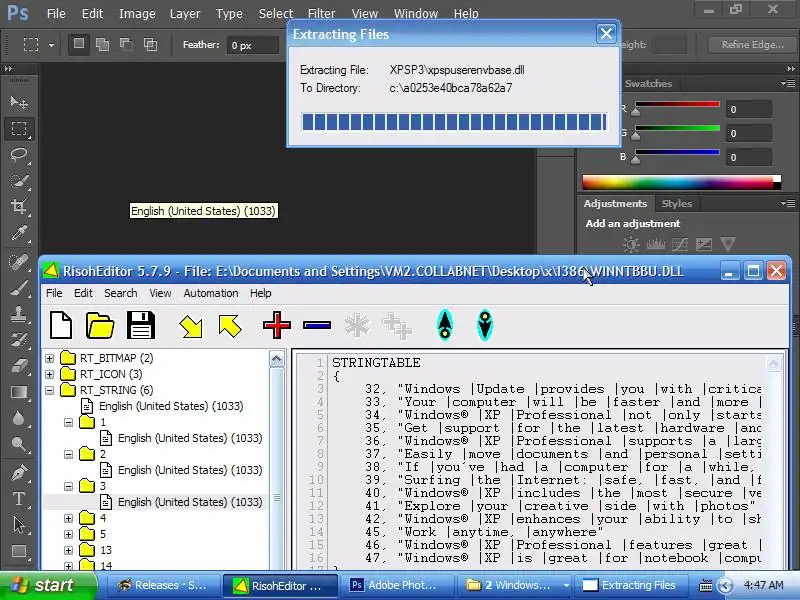Image resolution: width=800 pixels, height=600 pixels.
Task: Choose Subtract from selection mode
Action: pyautogui.click(x=127, y=44)
